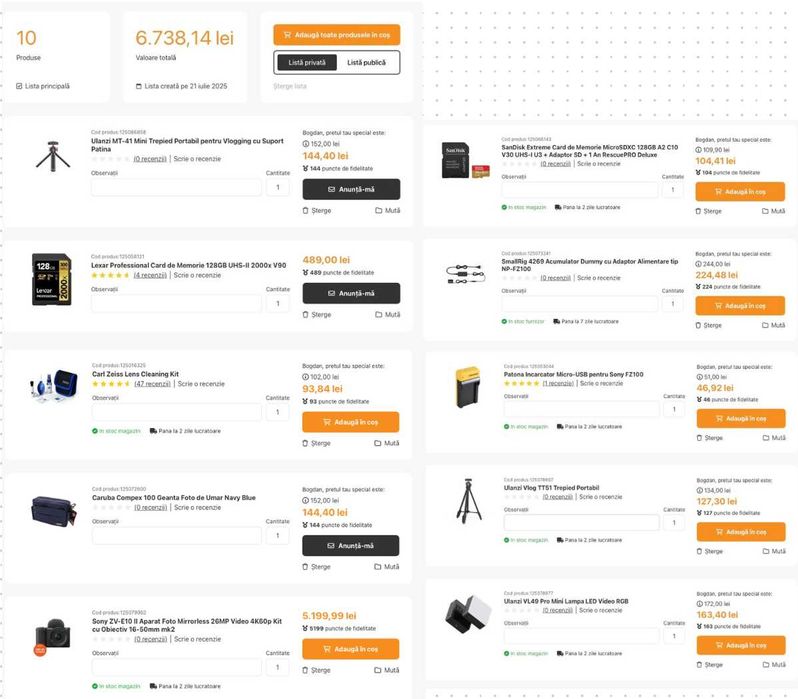Click trash icon for Carl Zeiss Cleaning Kit
This screenshot has width=798, height=699.
click(x=306, y=443)
